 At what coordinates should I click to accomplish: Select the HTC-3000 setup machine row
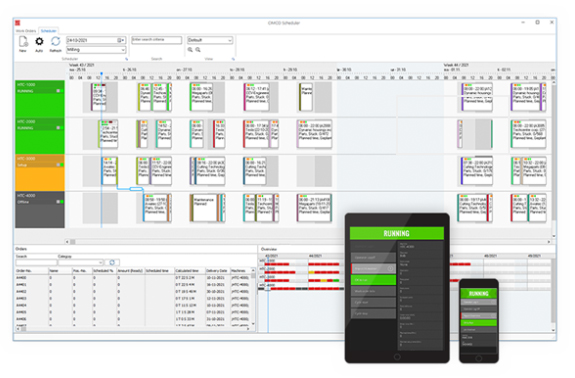click(40, 173)
